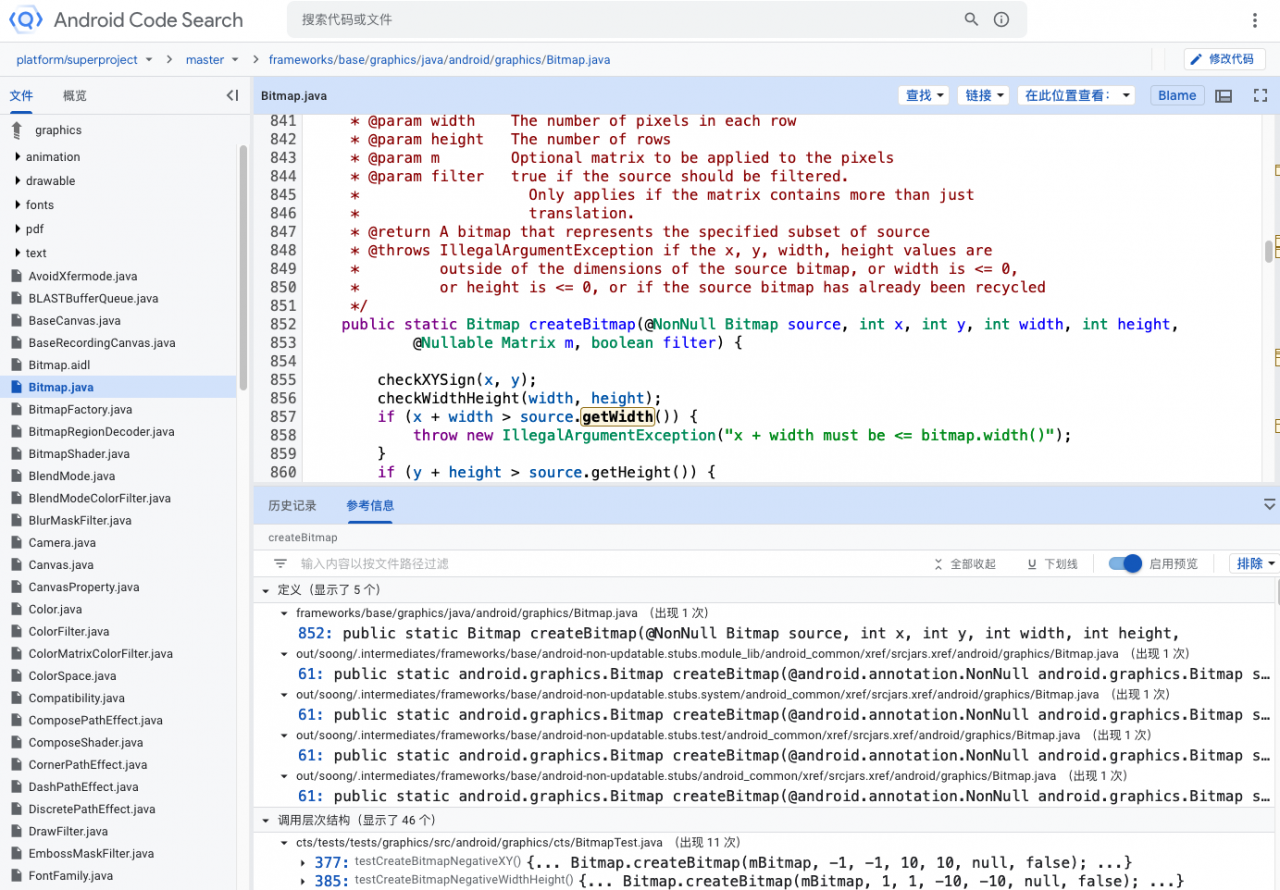Enter fullscreen code view
Viewport: 1280px width, 890px height.
tap(1260, 96)
